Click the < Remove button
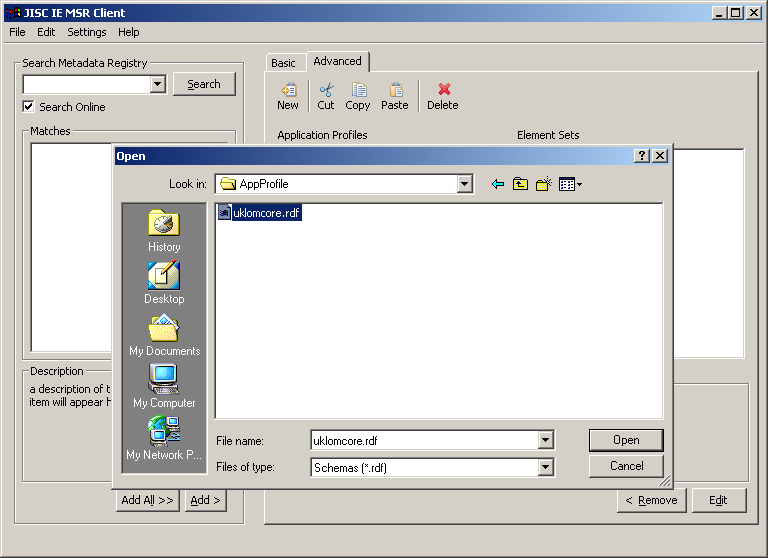Viewport: 768px width, 558px height. coord(651,500)
